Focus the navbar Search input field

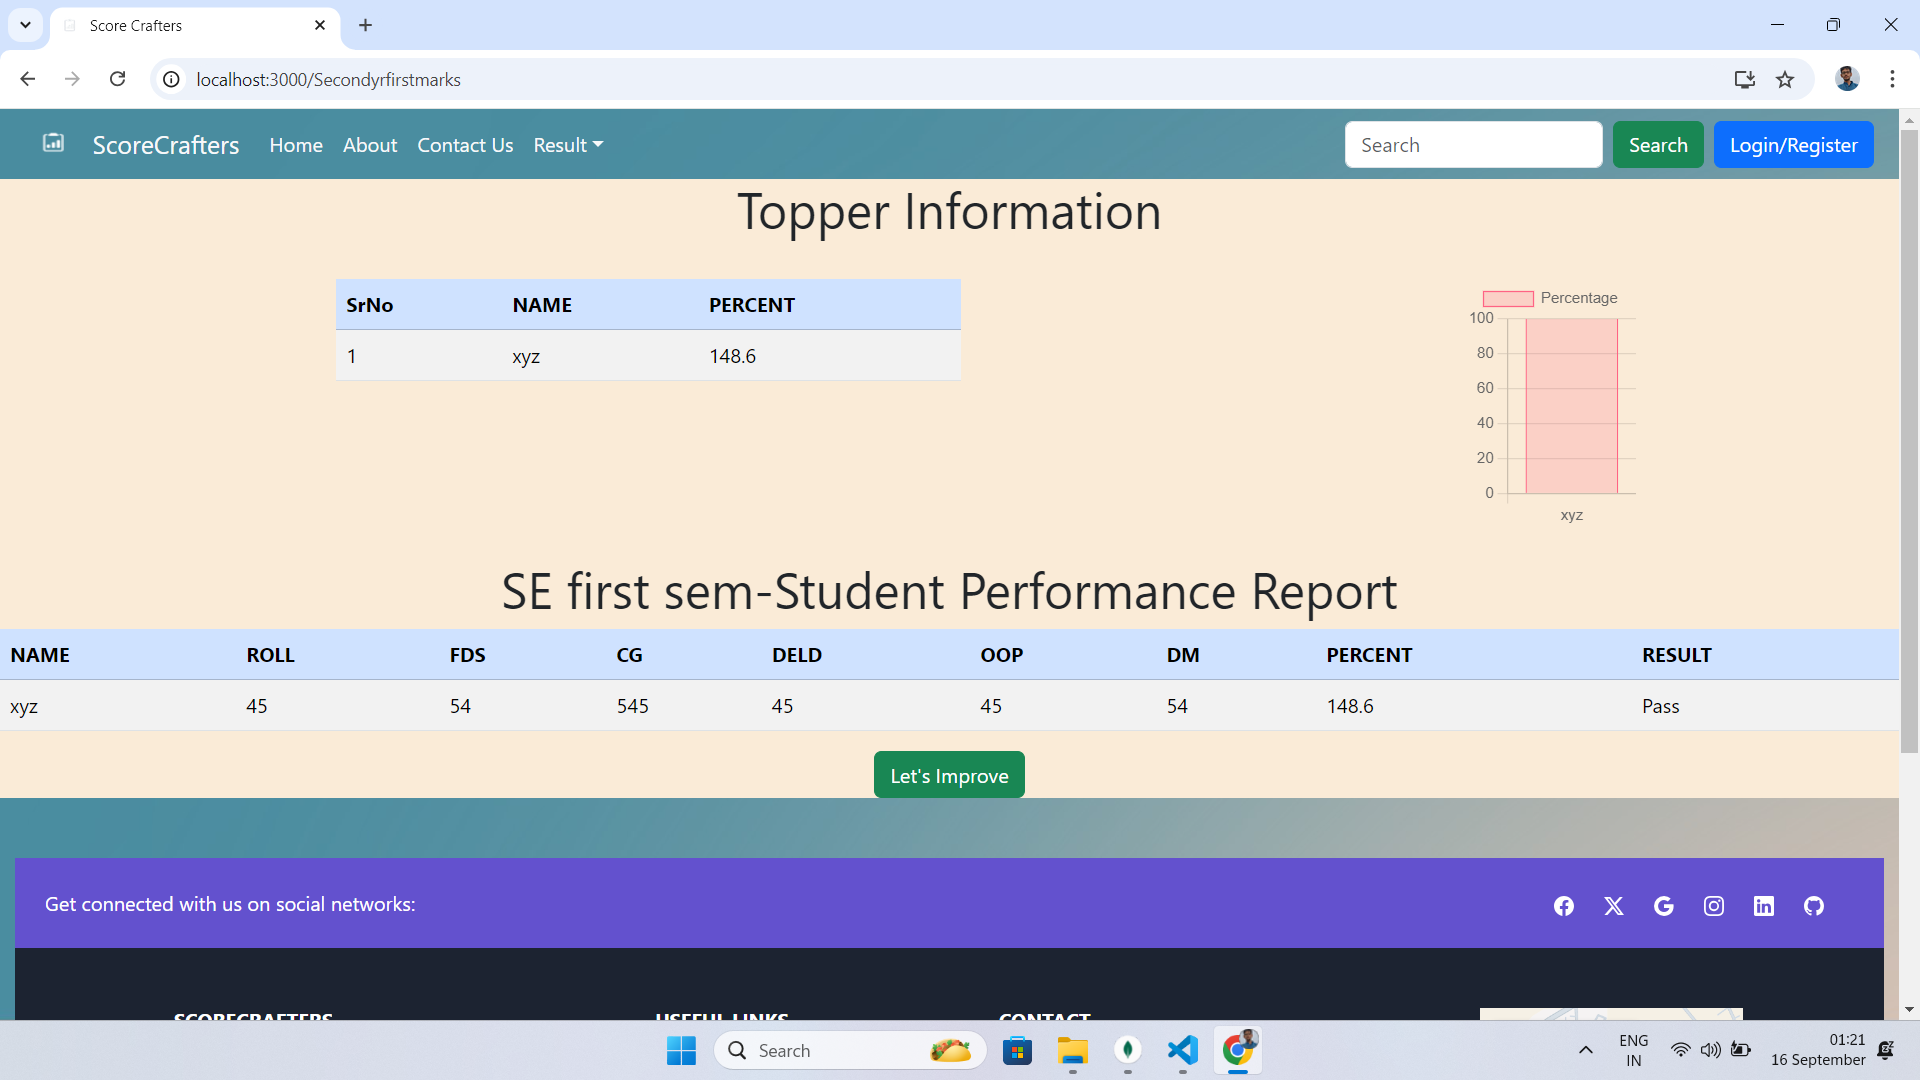point(1473,145)
